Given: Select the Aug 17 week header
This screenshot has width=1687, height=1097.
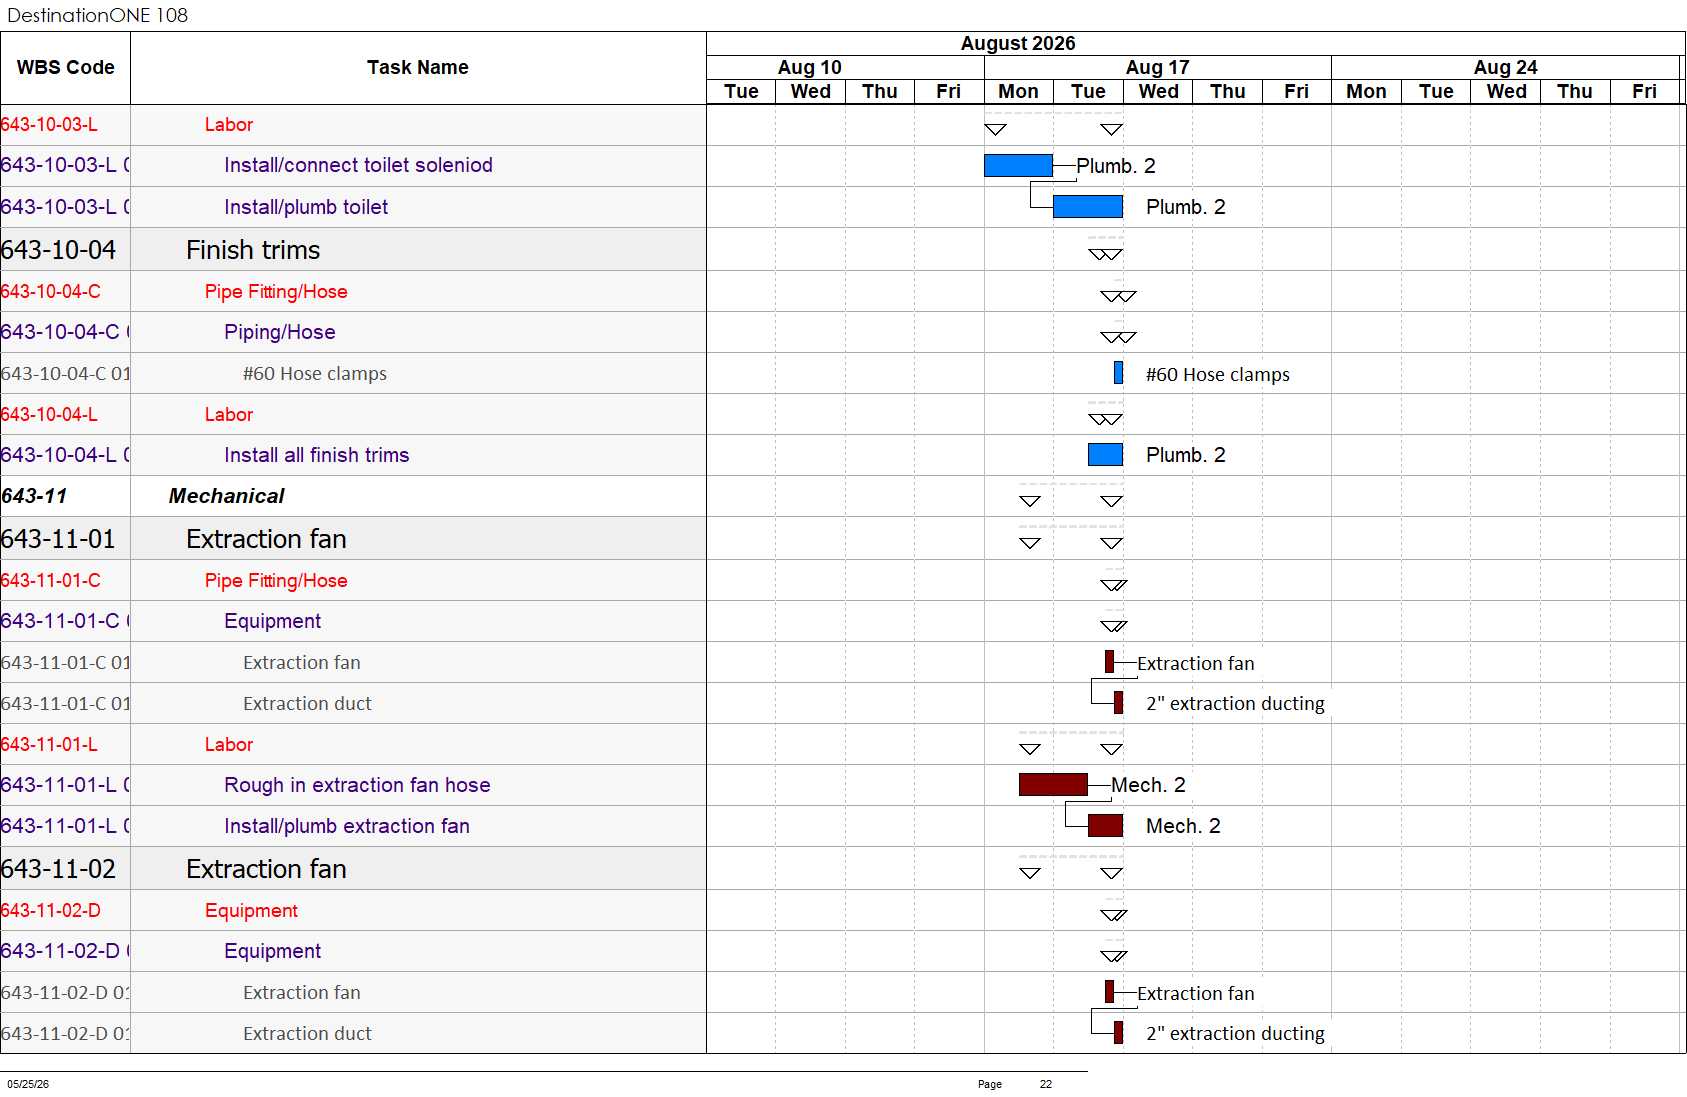Looking at the screenshot, I should (1157, 67).
